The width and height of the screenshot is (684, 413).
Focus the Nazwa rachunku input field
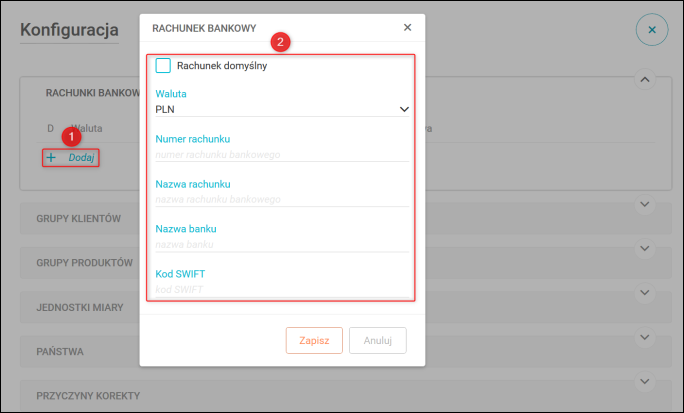(282, 199)
